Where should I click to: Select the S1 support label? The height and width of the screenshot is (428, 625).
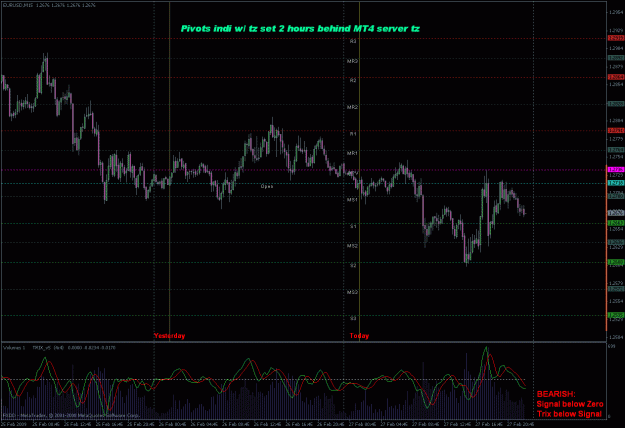coord(353,226)
